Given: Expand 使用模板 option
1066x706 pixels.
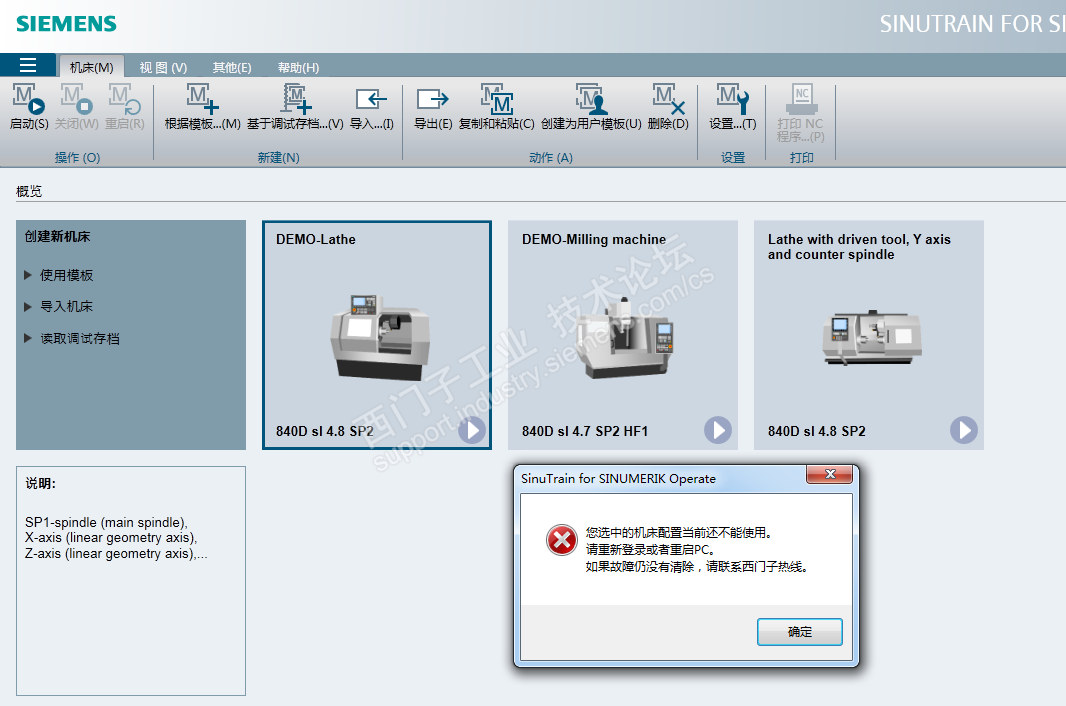Looking at the screenshot, I should [x=58, y=275].
